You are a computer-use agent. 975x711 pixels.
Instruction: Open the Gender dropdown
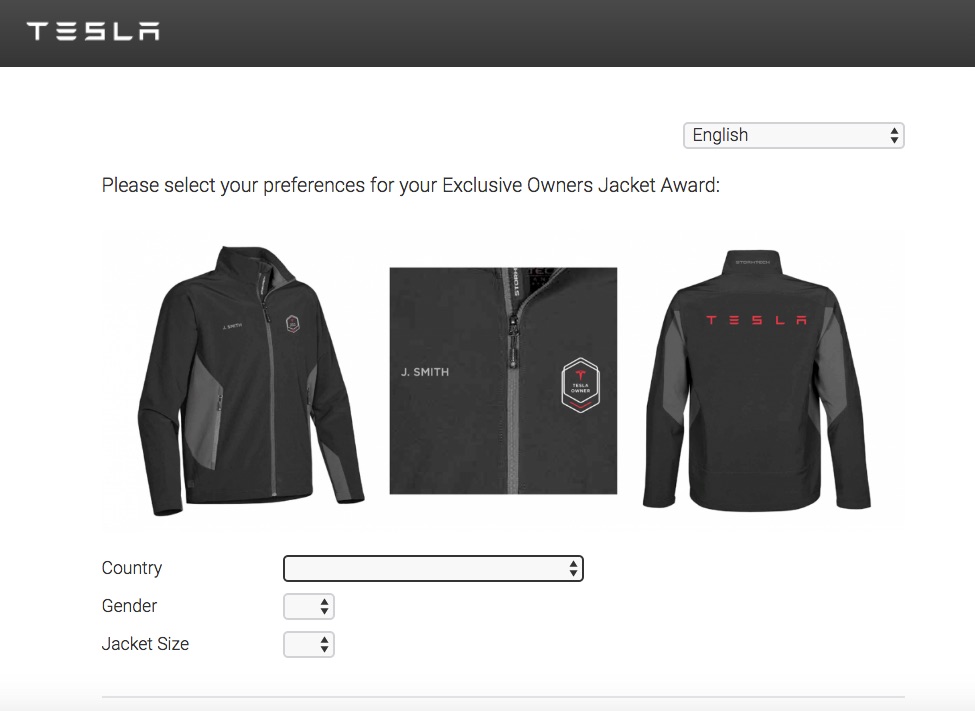coord(308,606)
